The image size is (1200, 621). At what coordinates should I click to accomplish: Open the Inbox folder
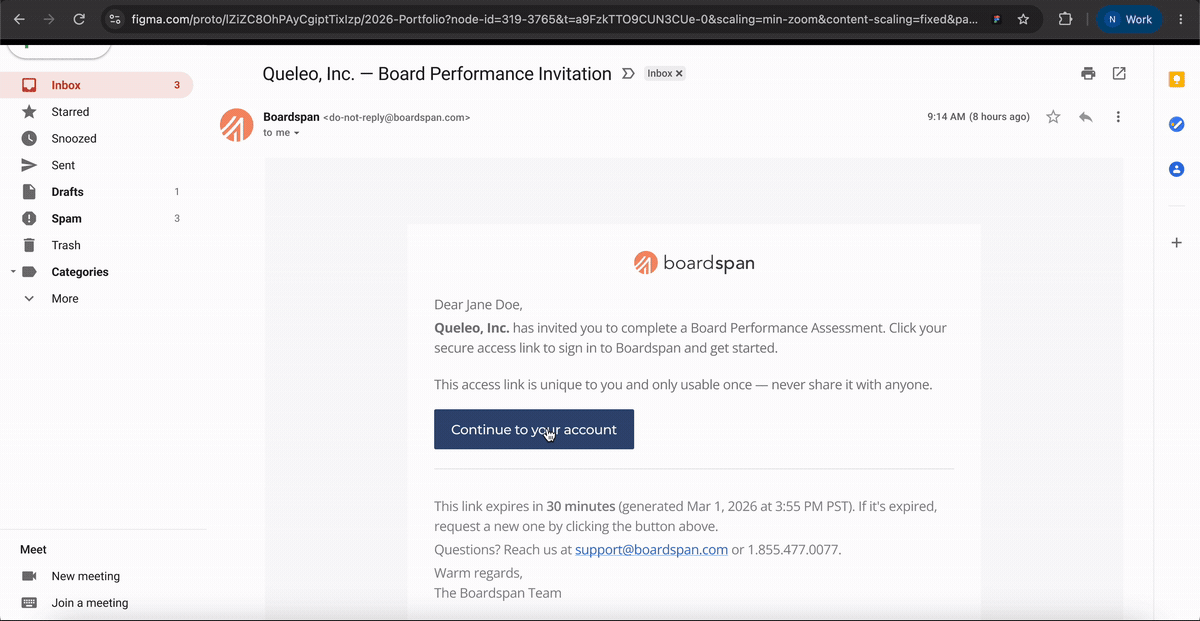point(97,85)
